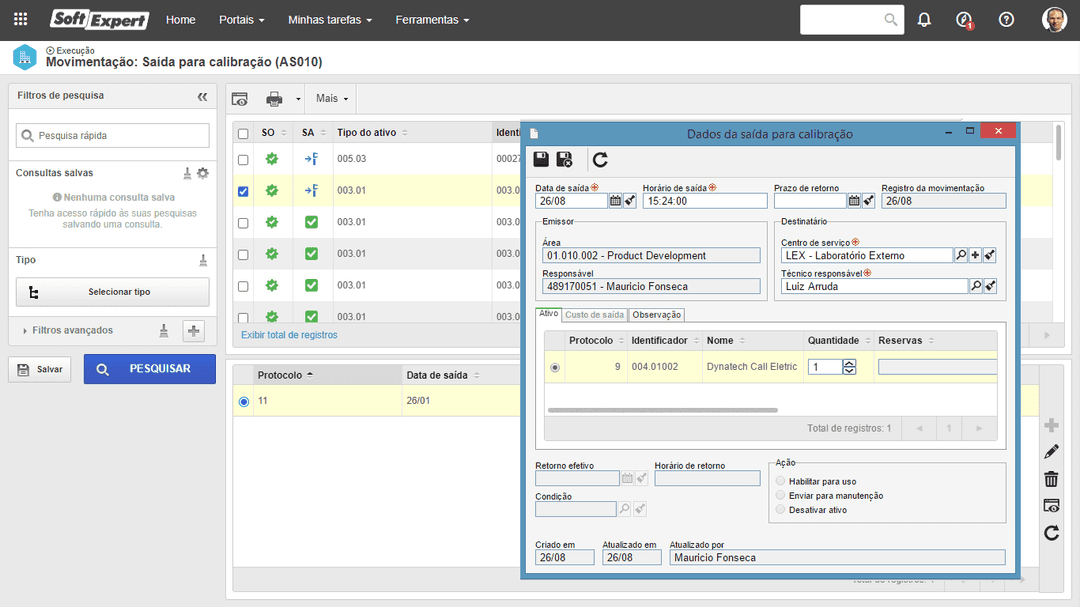Uncheck the selected second row checkbox

point(243,191)
